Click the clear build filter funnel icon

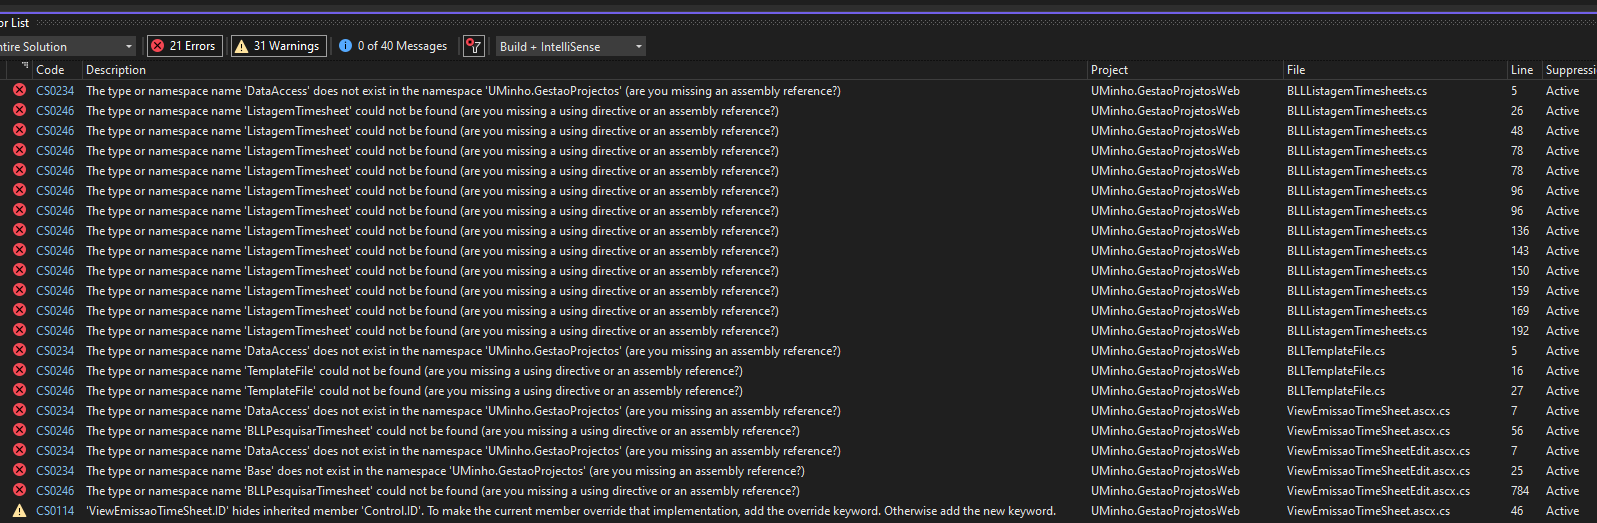coord(474,46)
